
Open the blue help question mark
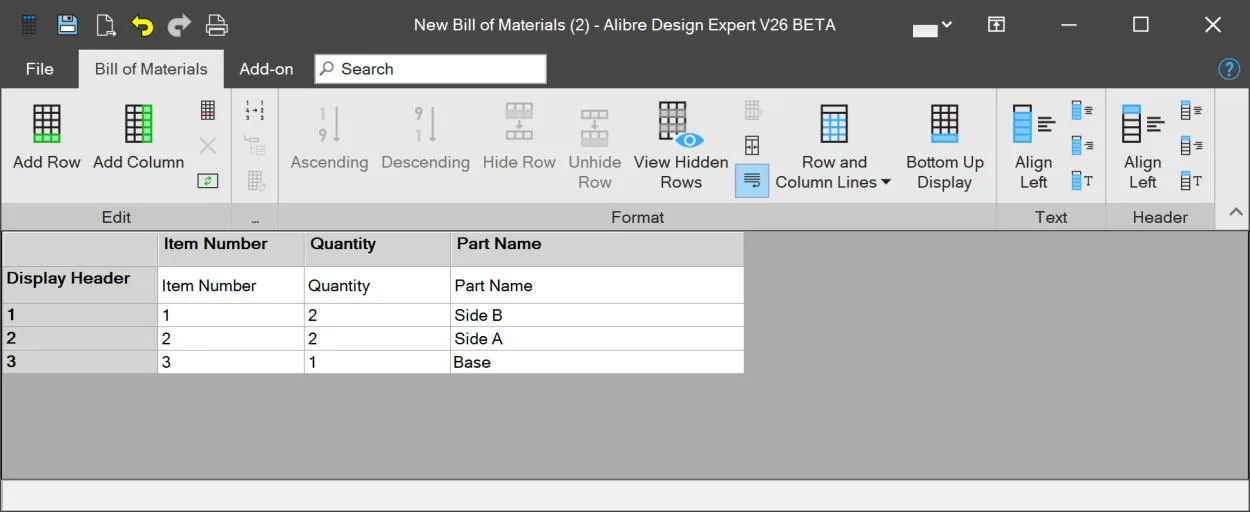(x=1229, y=69)
